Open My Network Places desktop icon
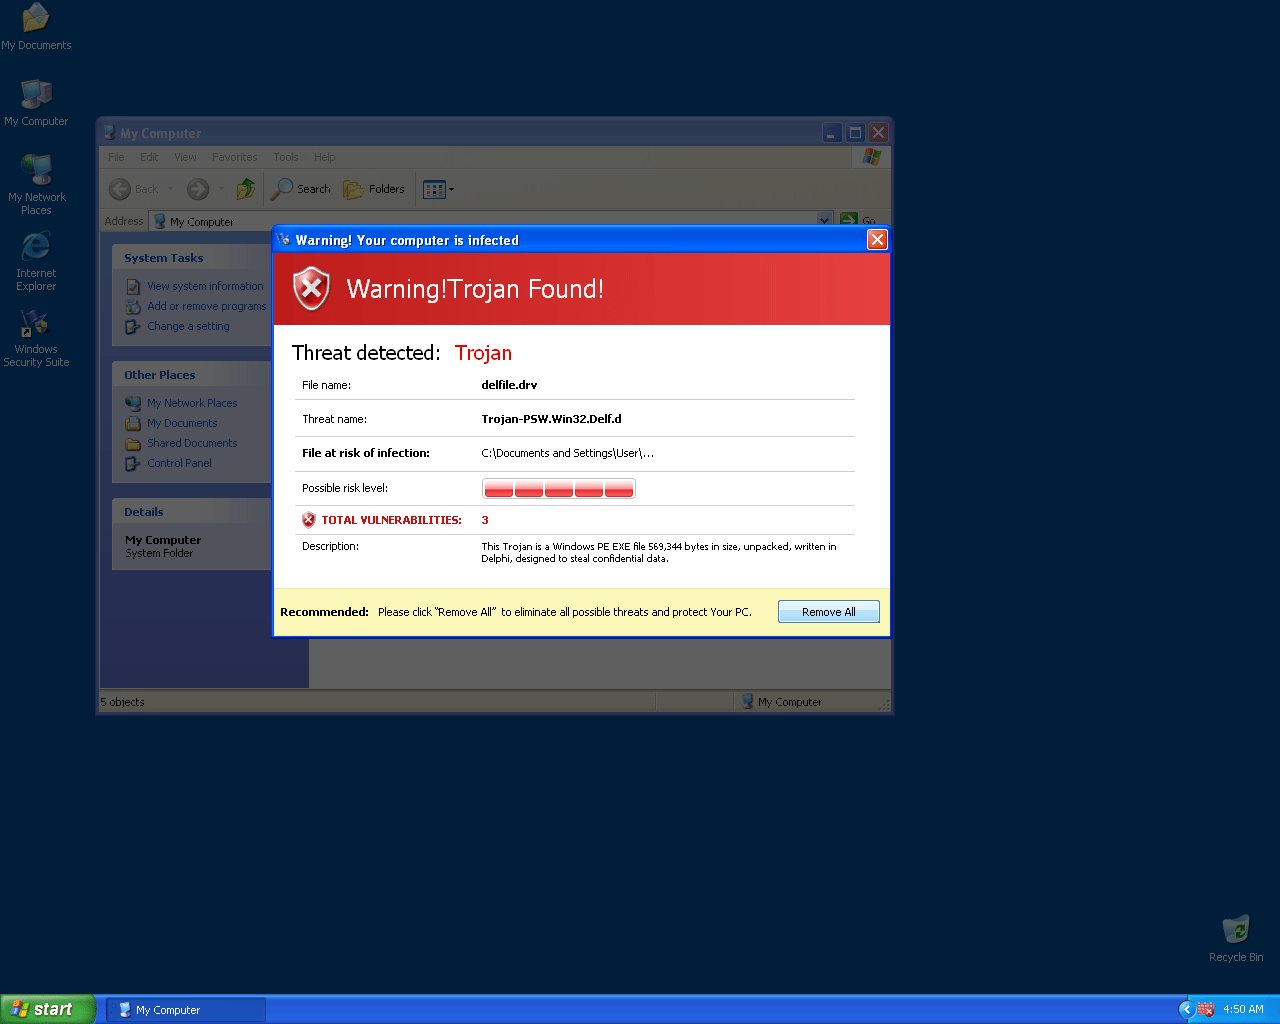 click(36, 180)
